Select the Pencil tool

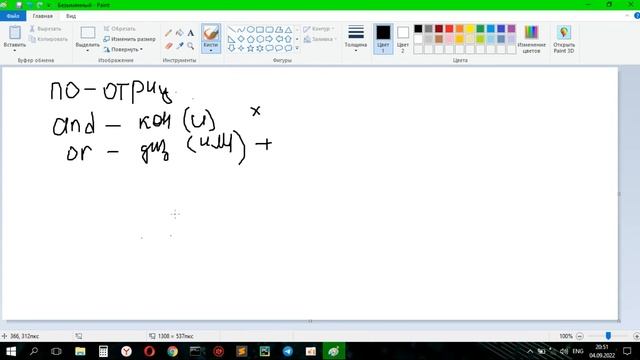pyautogui.click(x=168, y=33)
